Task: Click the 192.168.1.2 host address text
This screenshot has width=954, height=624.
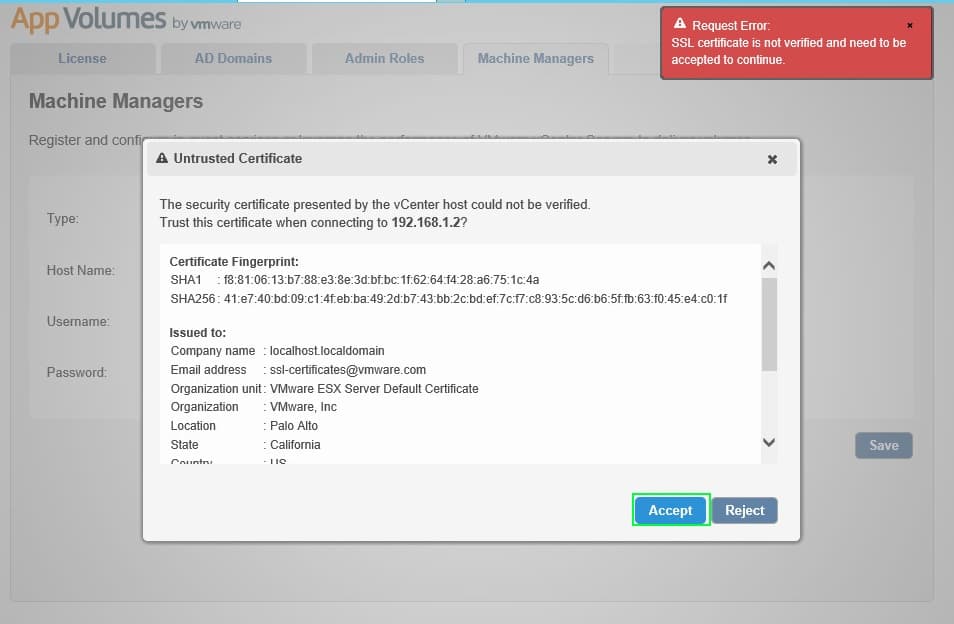Action: click(x=425, y=222)
